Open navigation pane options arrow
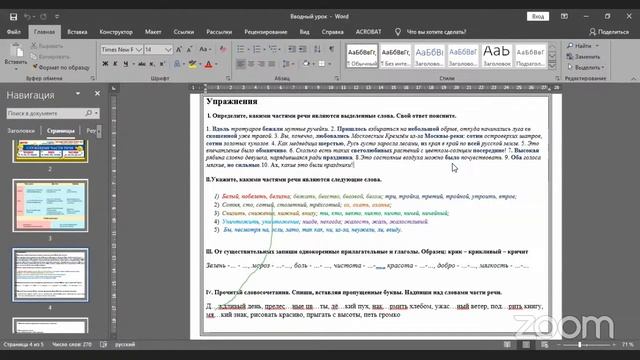Image resolution: width=640 pixels, height=360 pixels. point(78,94)
